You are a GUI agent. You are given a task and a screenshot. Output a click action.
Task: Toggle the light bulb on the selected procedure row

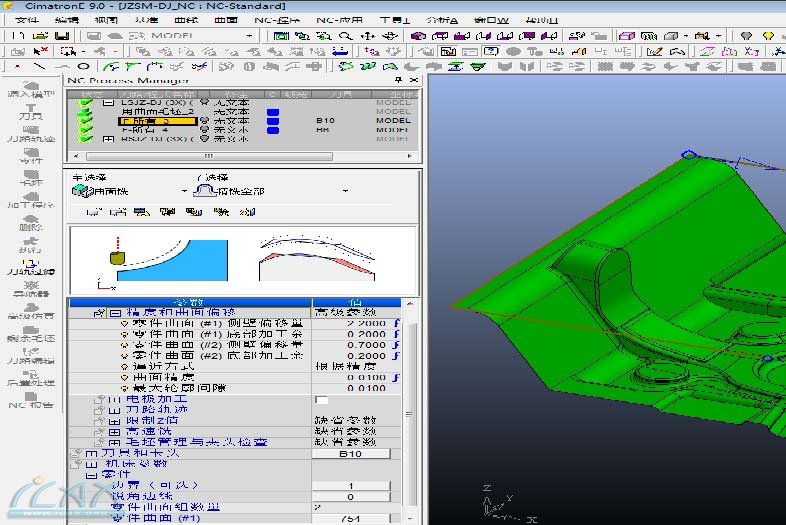(205, 120)
